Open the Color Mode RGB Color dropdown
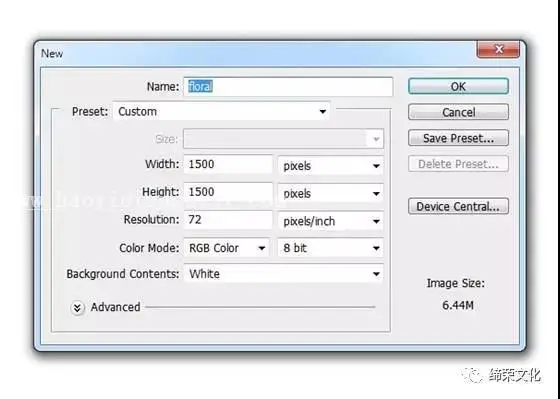The image size is (560, 399). [227, 248]
